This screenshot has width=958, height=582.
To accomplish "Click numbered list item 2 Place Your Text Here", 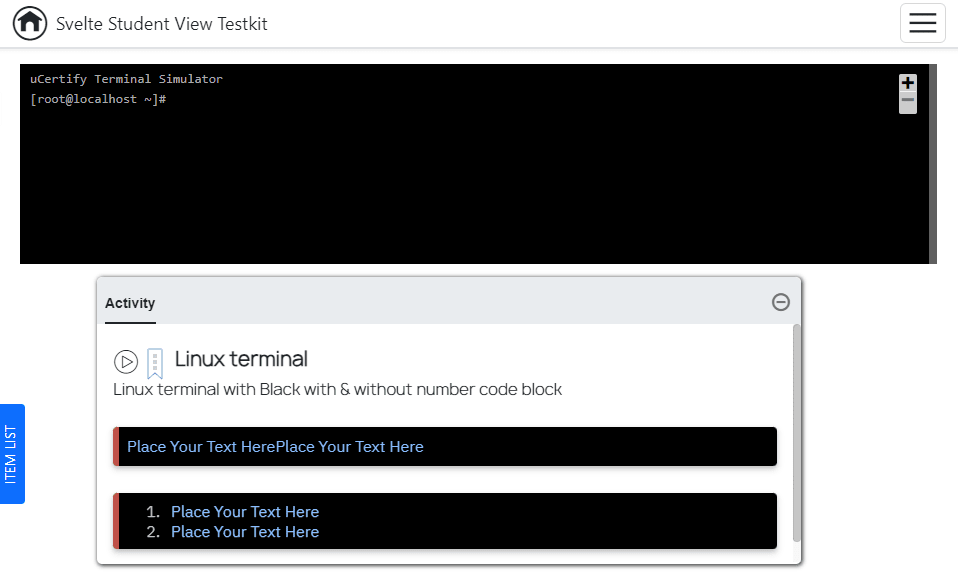I will pos(245,531).
